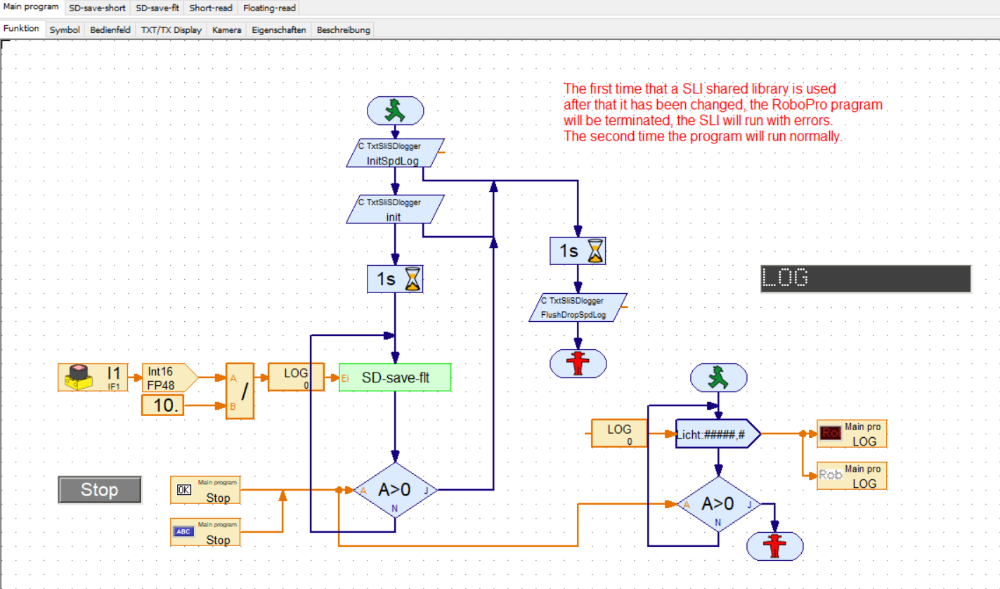Switch to the TXT/TX Display subtab
This screenshot has width=1000, height=589.
[x=171, y=30]
